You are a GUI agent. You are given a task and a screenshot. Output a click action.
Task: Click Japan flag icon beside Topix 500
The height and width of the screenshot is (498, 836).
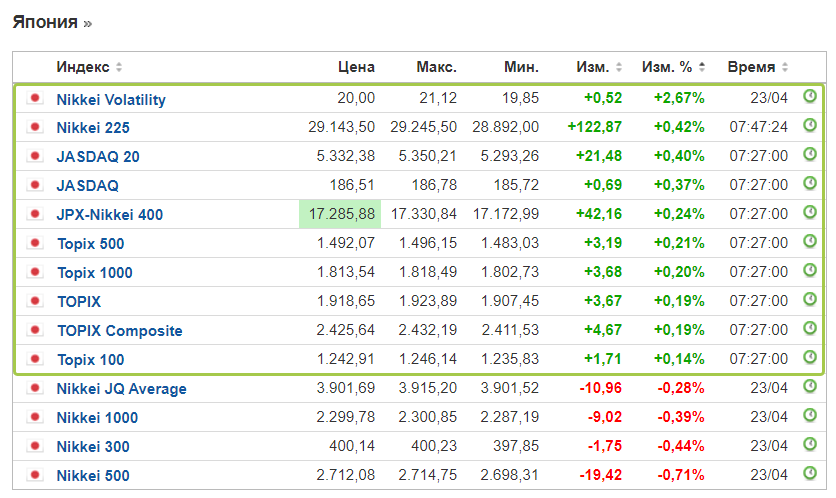[x=35, y=243]
